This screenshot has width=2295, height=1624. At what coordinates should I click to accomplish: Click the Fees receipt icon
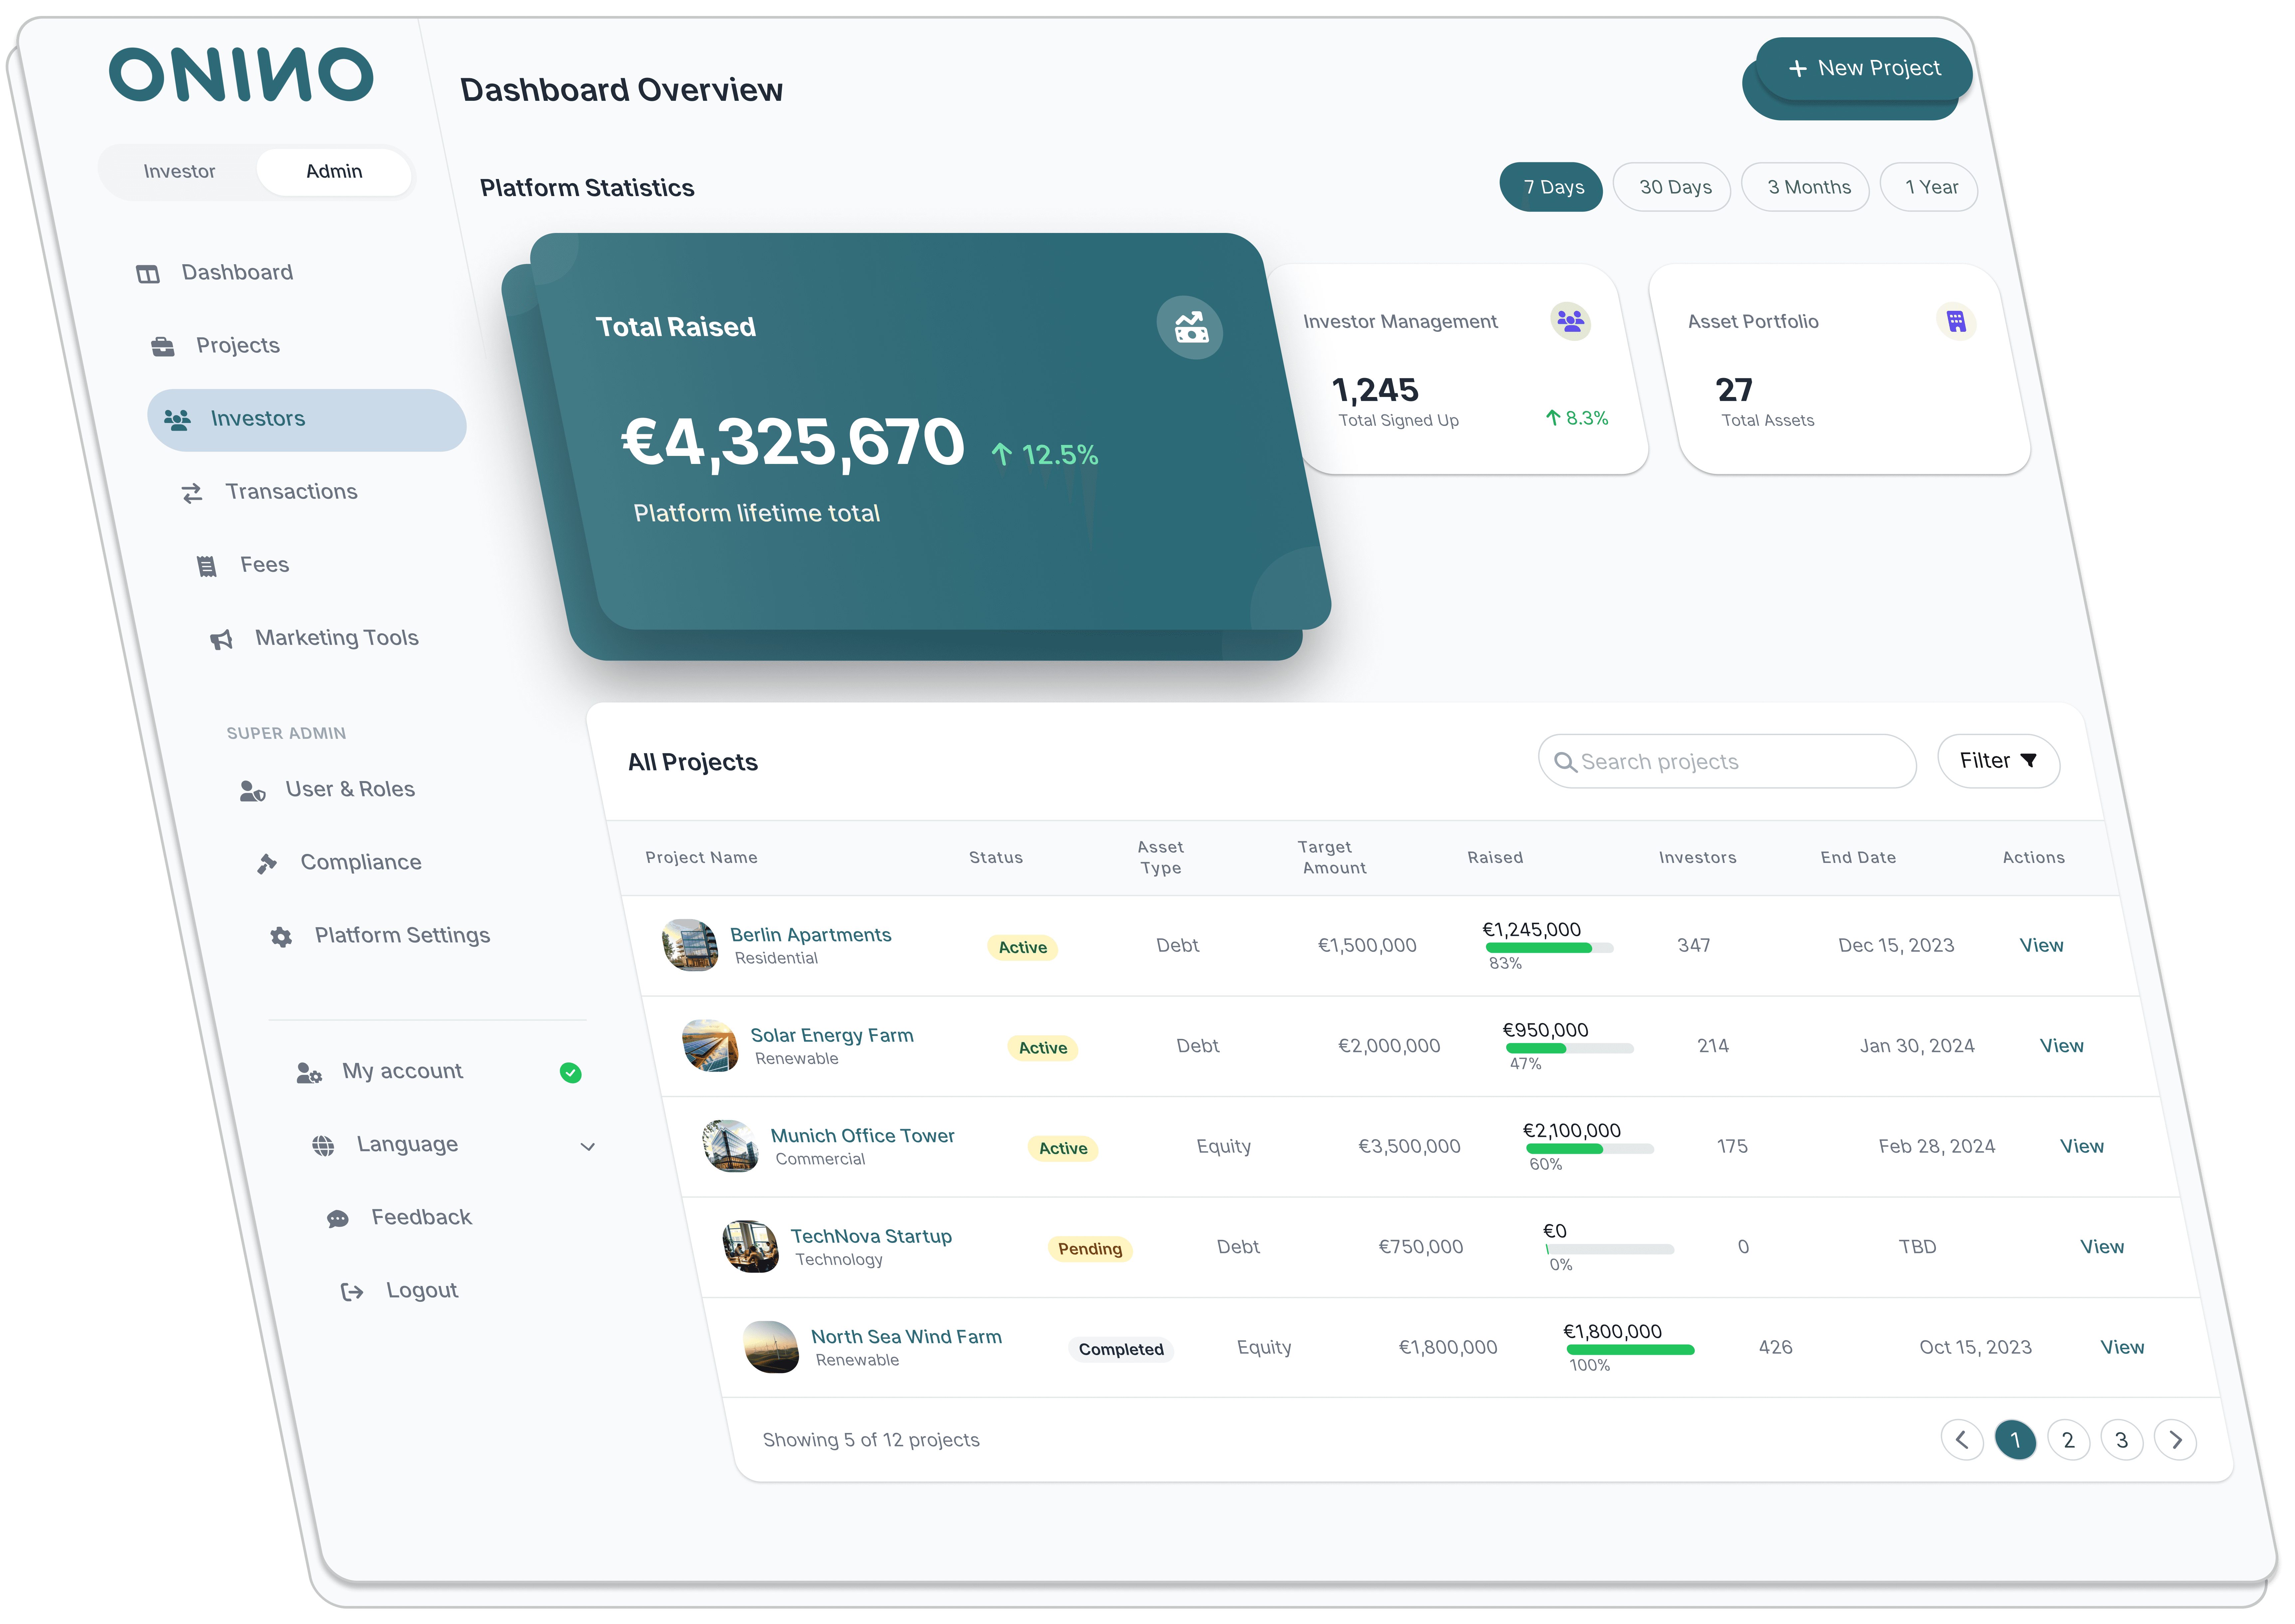click(x=207, y=567)
